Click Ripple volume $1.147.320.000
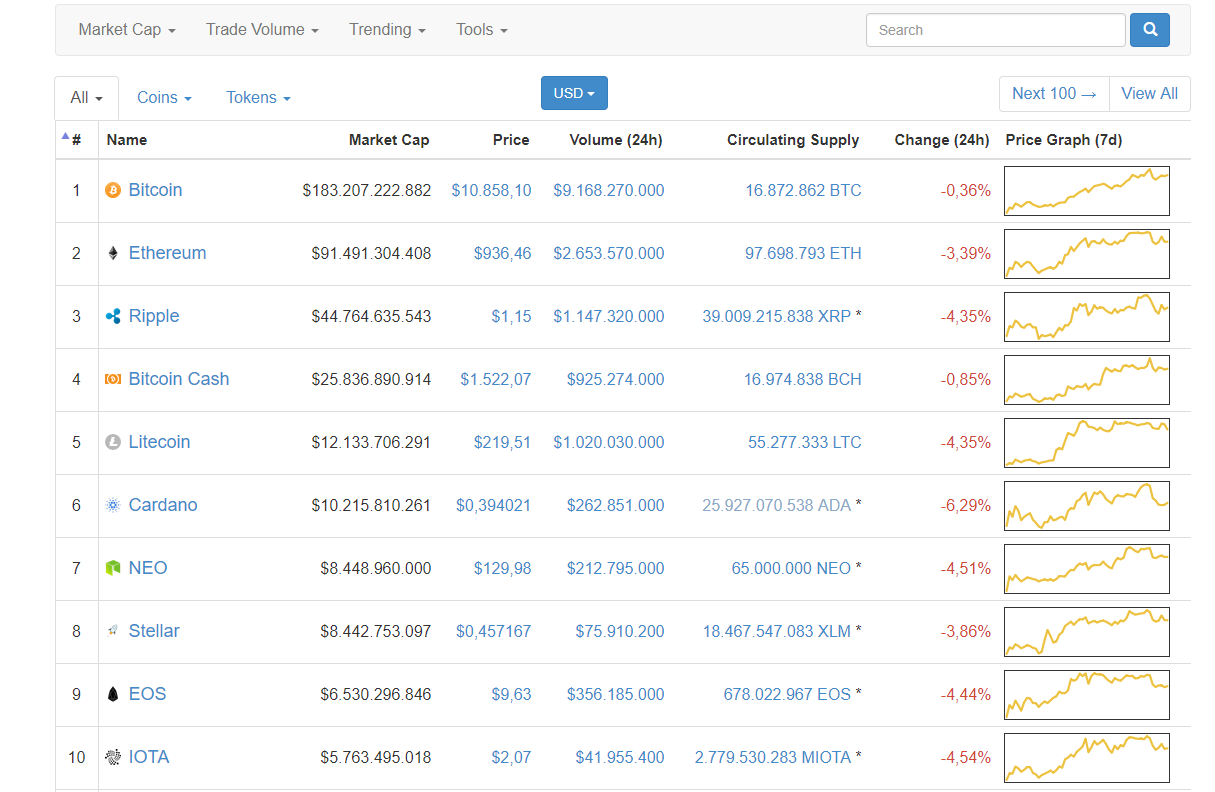 [x=608, y=316]
